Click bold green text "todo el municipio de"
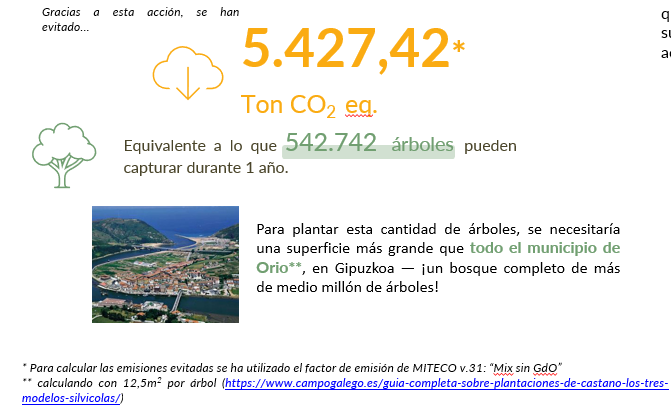Image resolution: width=671 pixels, height=410 pixels. 545,247
